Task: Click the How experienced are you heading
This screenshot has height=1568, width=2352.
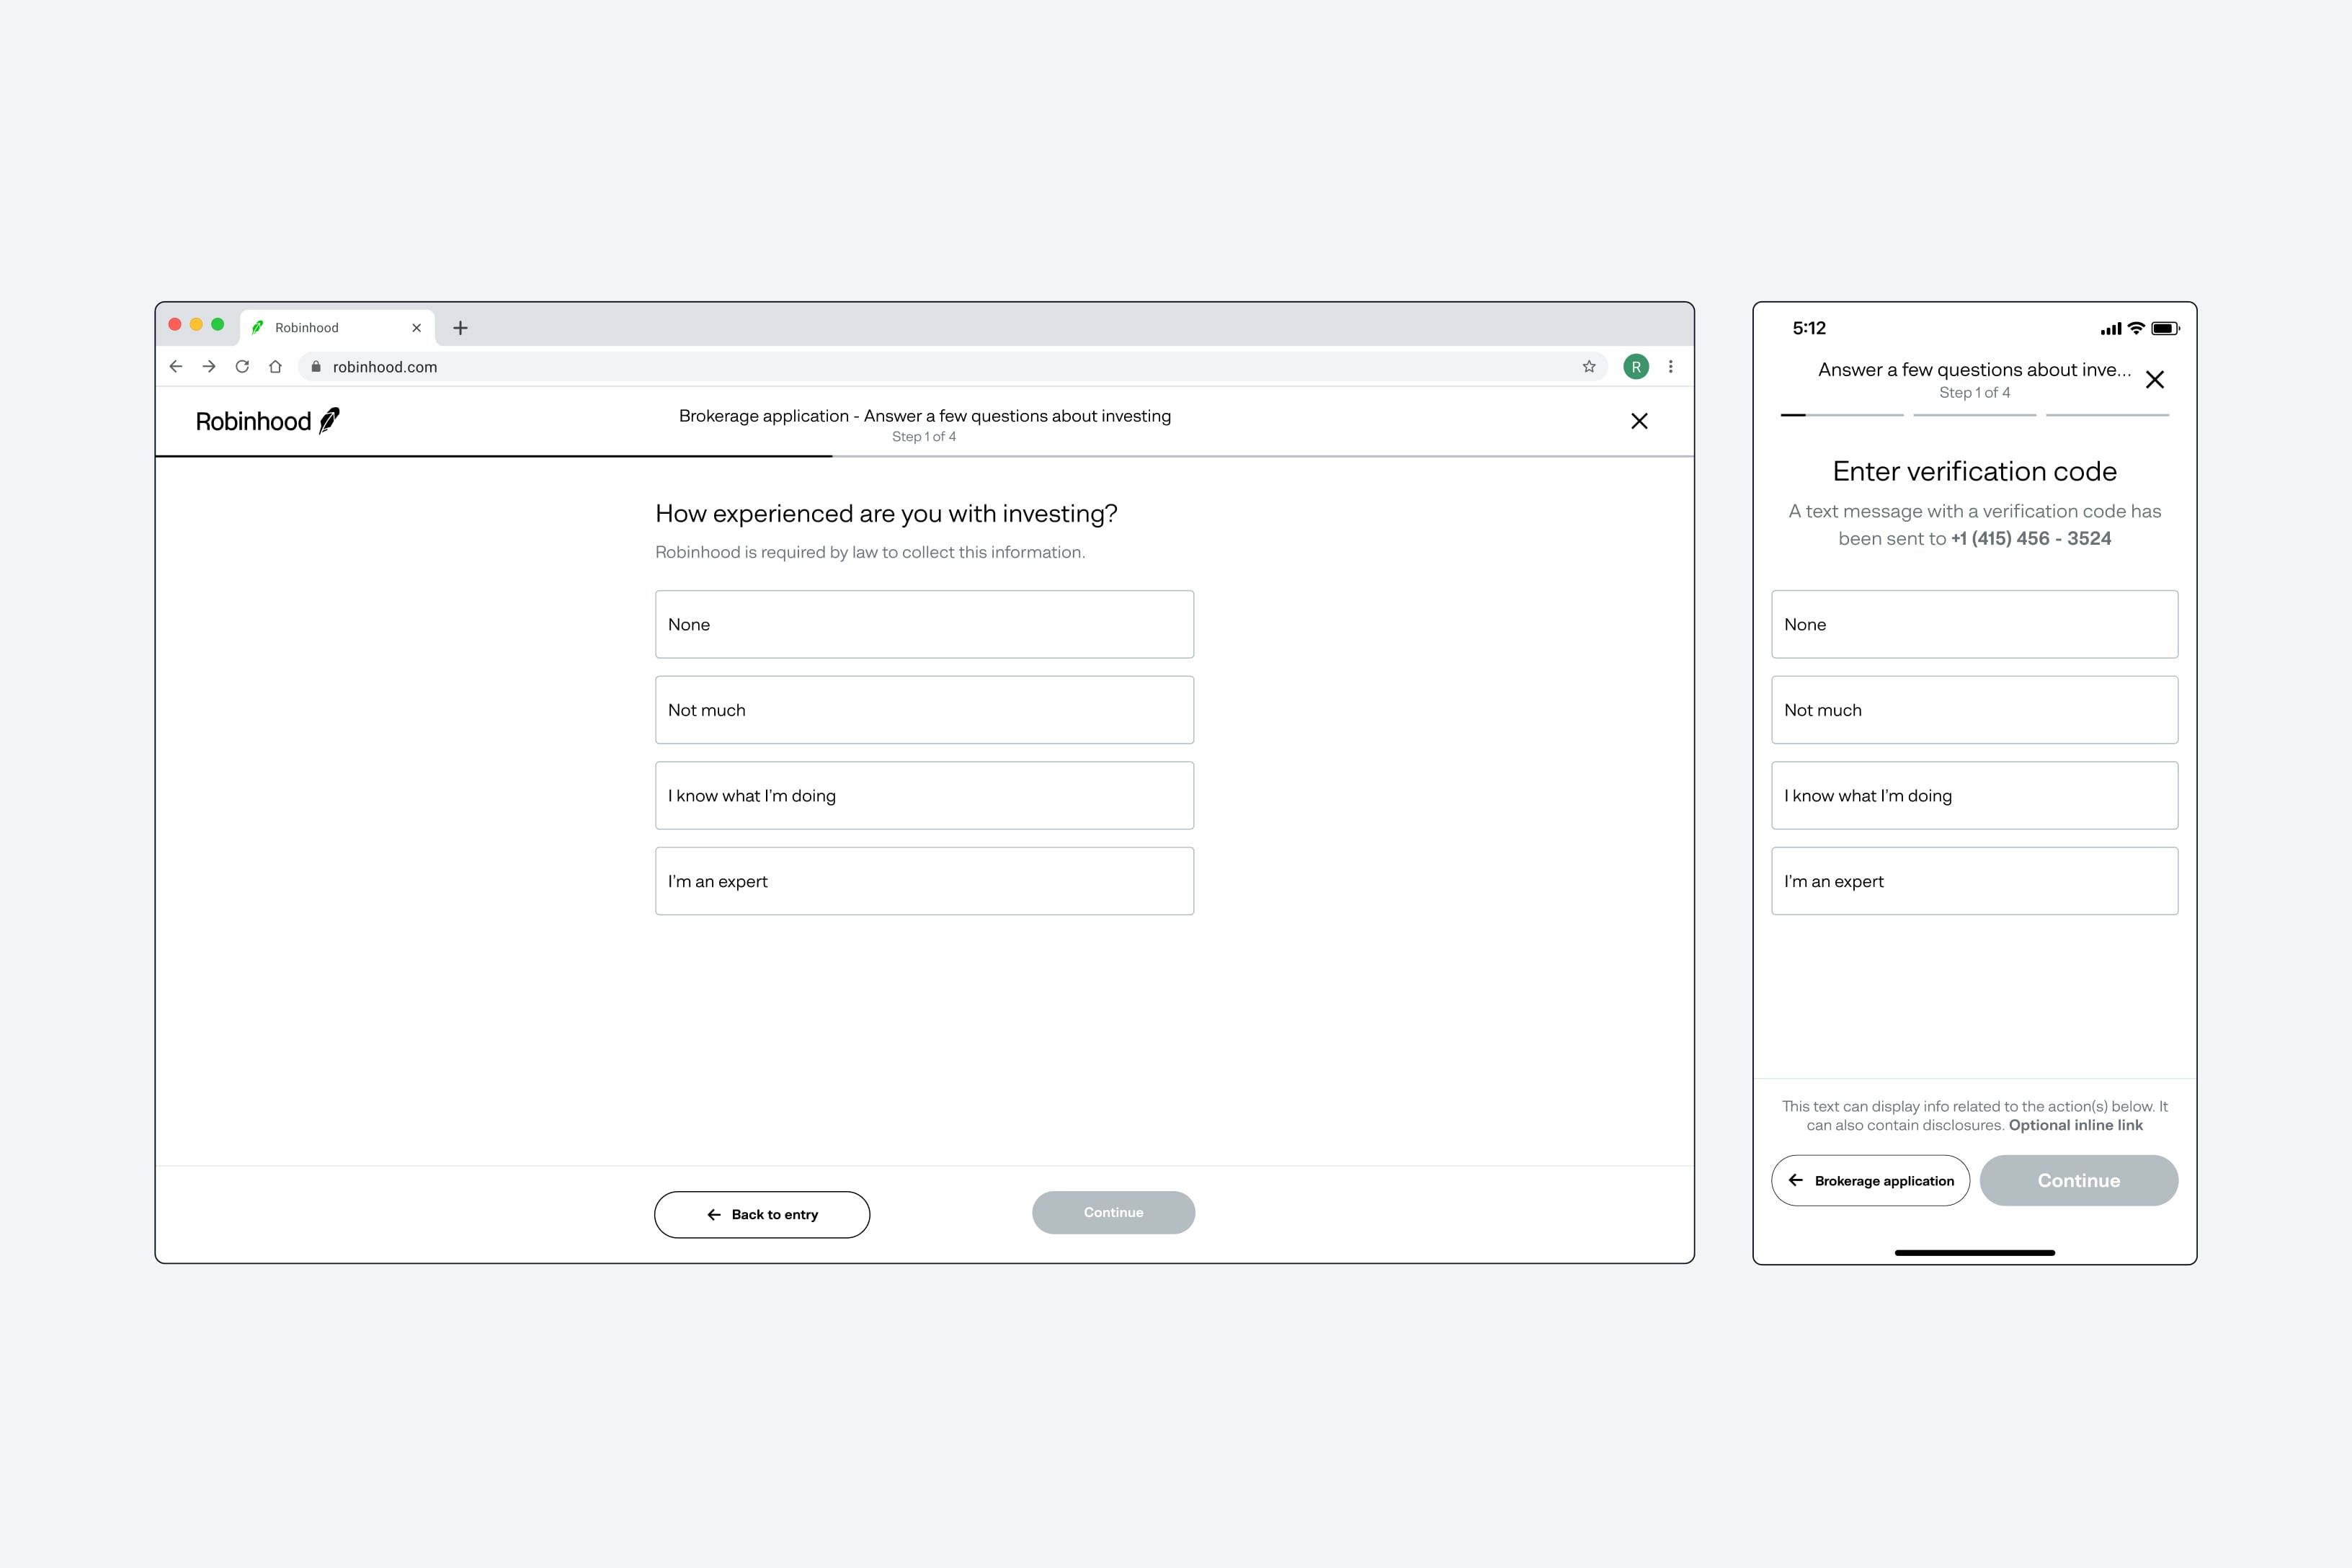Action: (x=886, y=514)
